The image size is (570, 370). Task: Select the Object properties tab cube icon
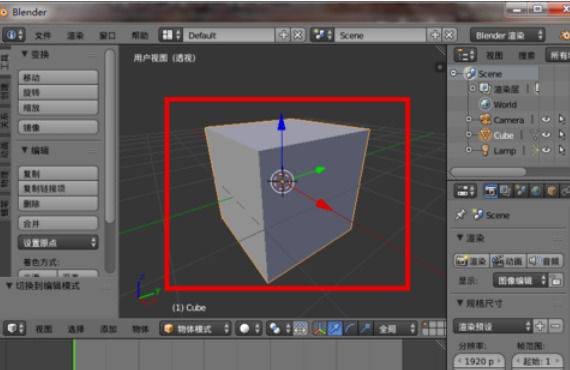551,190
